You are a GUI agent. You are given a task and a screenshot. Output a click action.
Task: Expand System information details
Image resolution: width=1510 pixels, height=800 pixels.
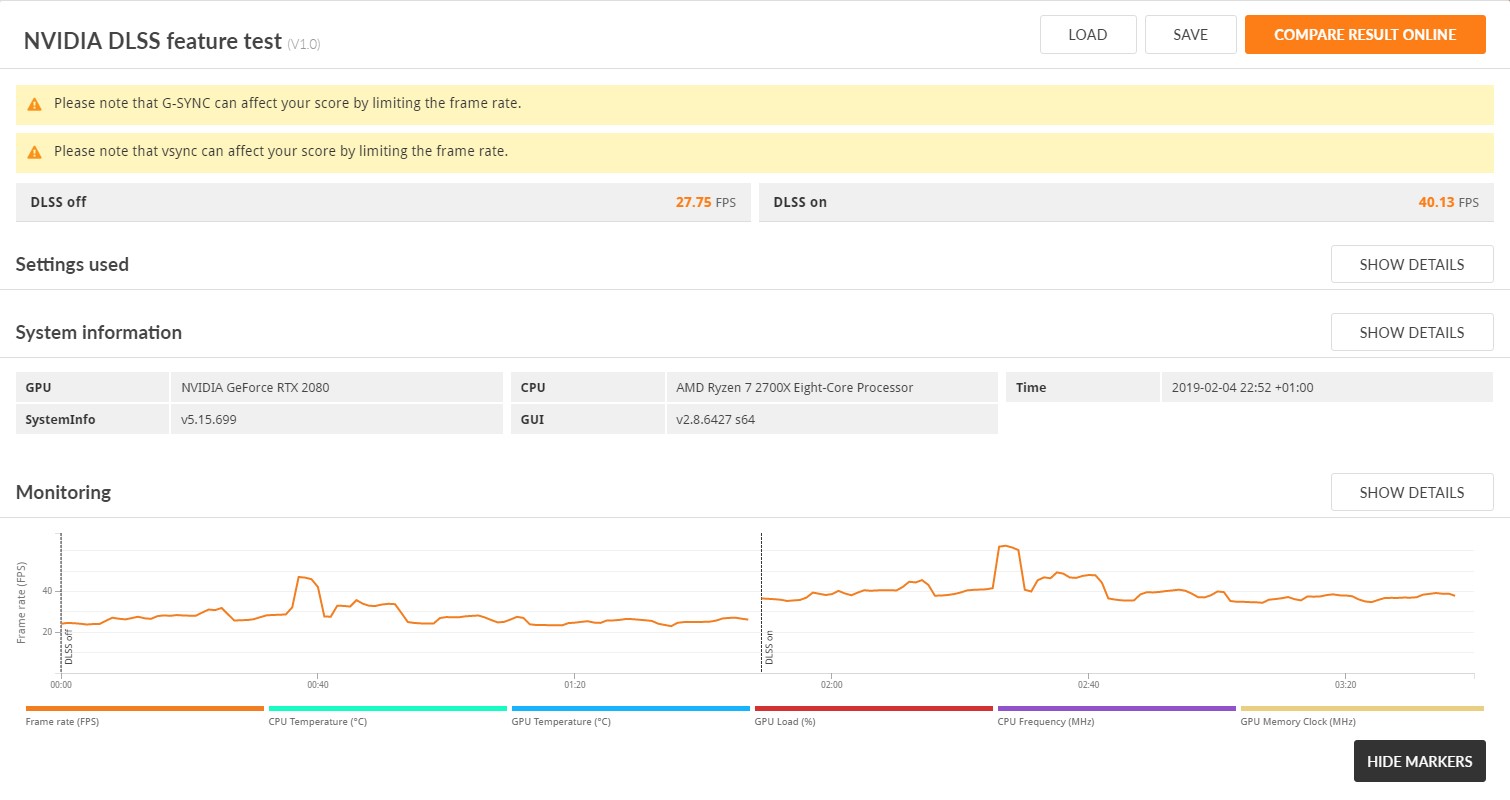coord(1412,332)
